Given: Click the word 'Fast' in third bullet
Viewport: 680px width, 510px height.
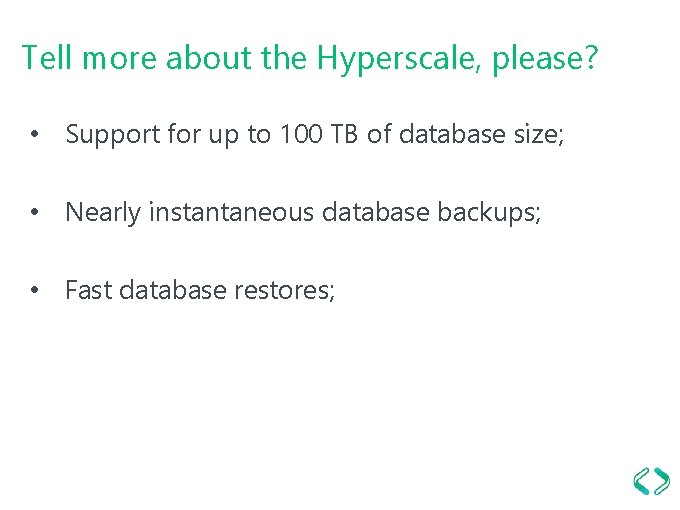Looking at the screenshot, I should [89, 290].
